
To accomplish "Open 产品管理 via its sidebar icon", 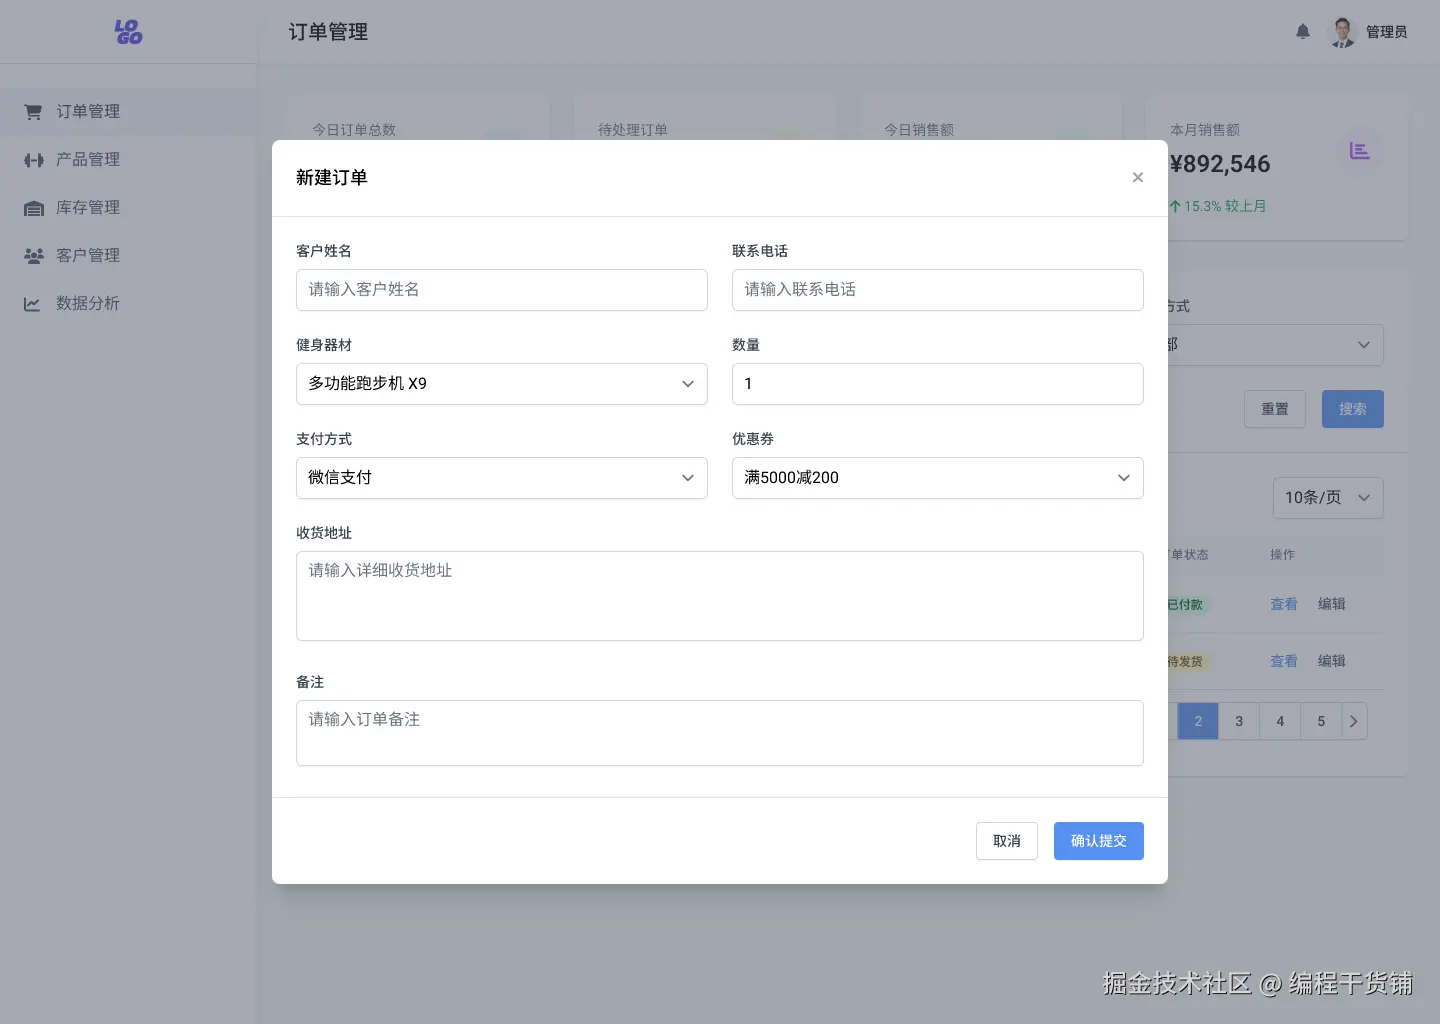I will pyautogui.click(x=33, y=159).
